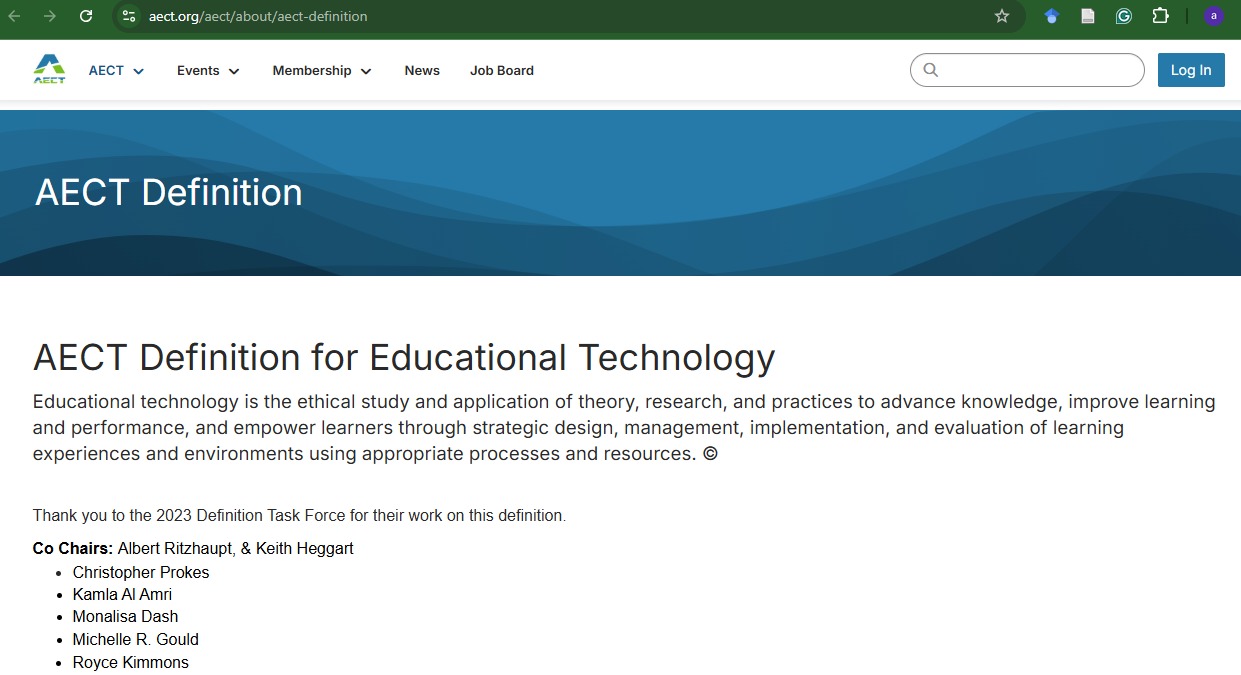Click the magnifier icon in search box
Viewport: 1241px width, 675px height.
click(931, 70)
